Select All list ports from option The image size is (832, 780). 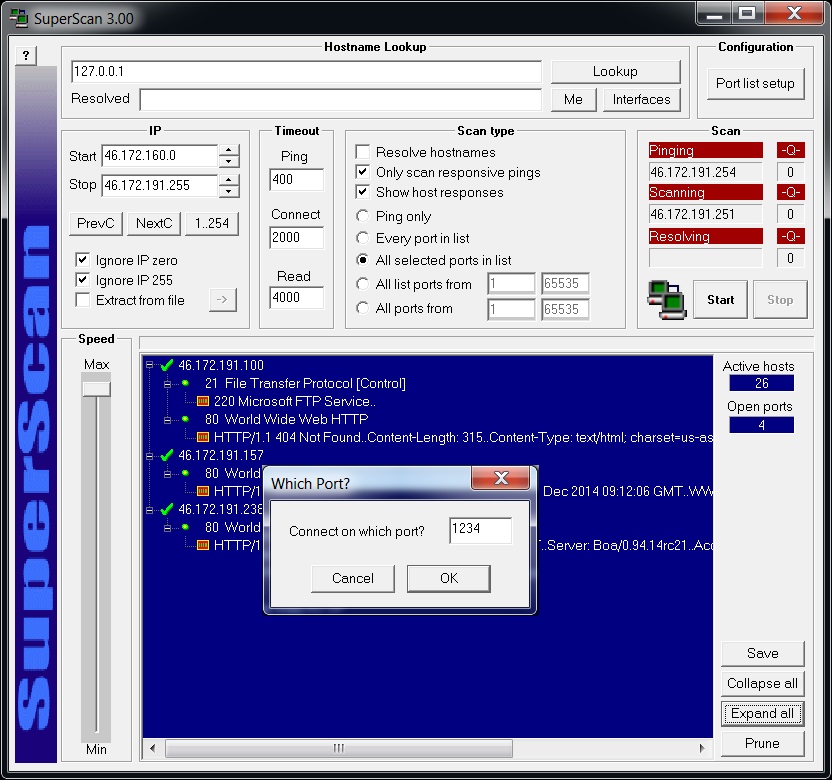(x=362, y=284)
